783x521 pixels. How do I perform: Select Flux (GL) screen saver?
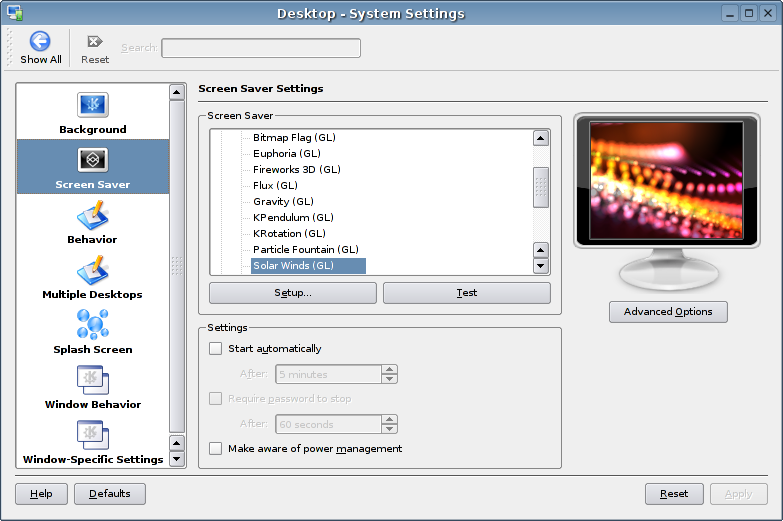coord(275,185)
